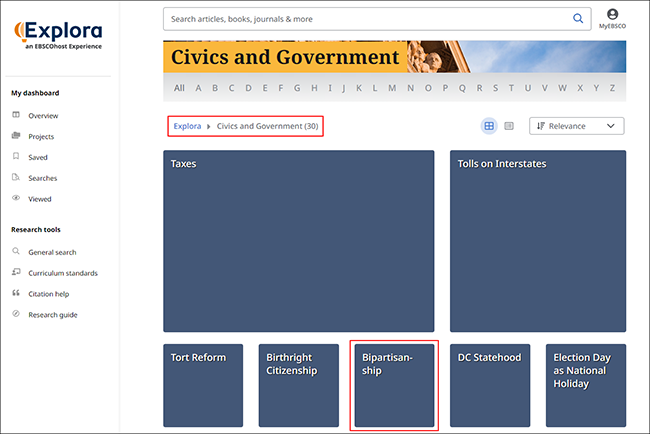Filter topics by letter L
Screen dimensions: 650x434
tap(375, 88)
